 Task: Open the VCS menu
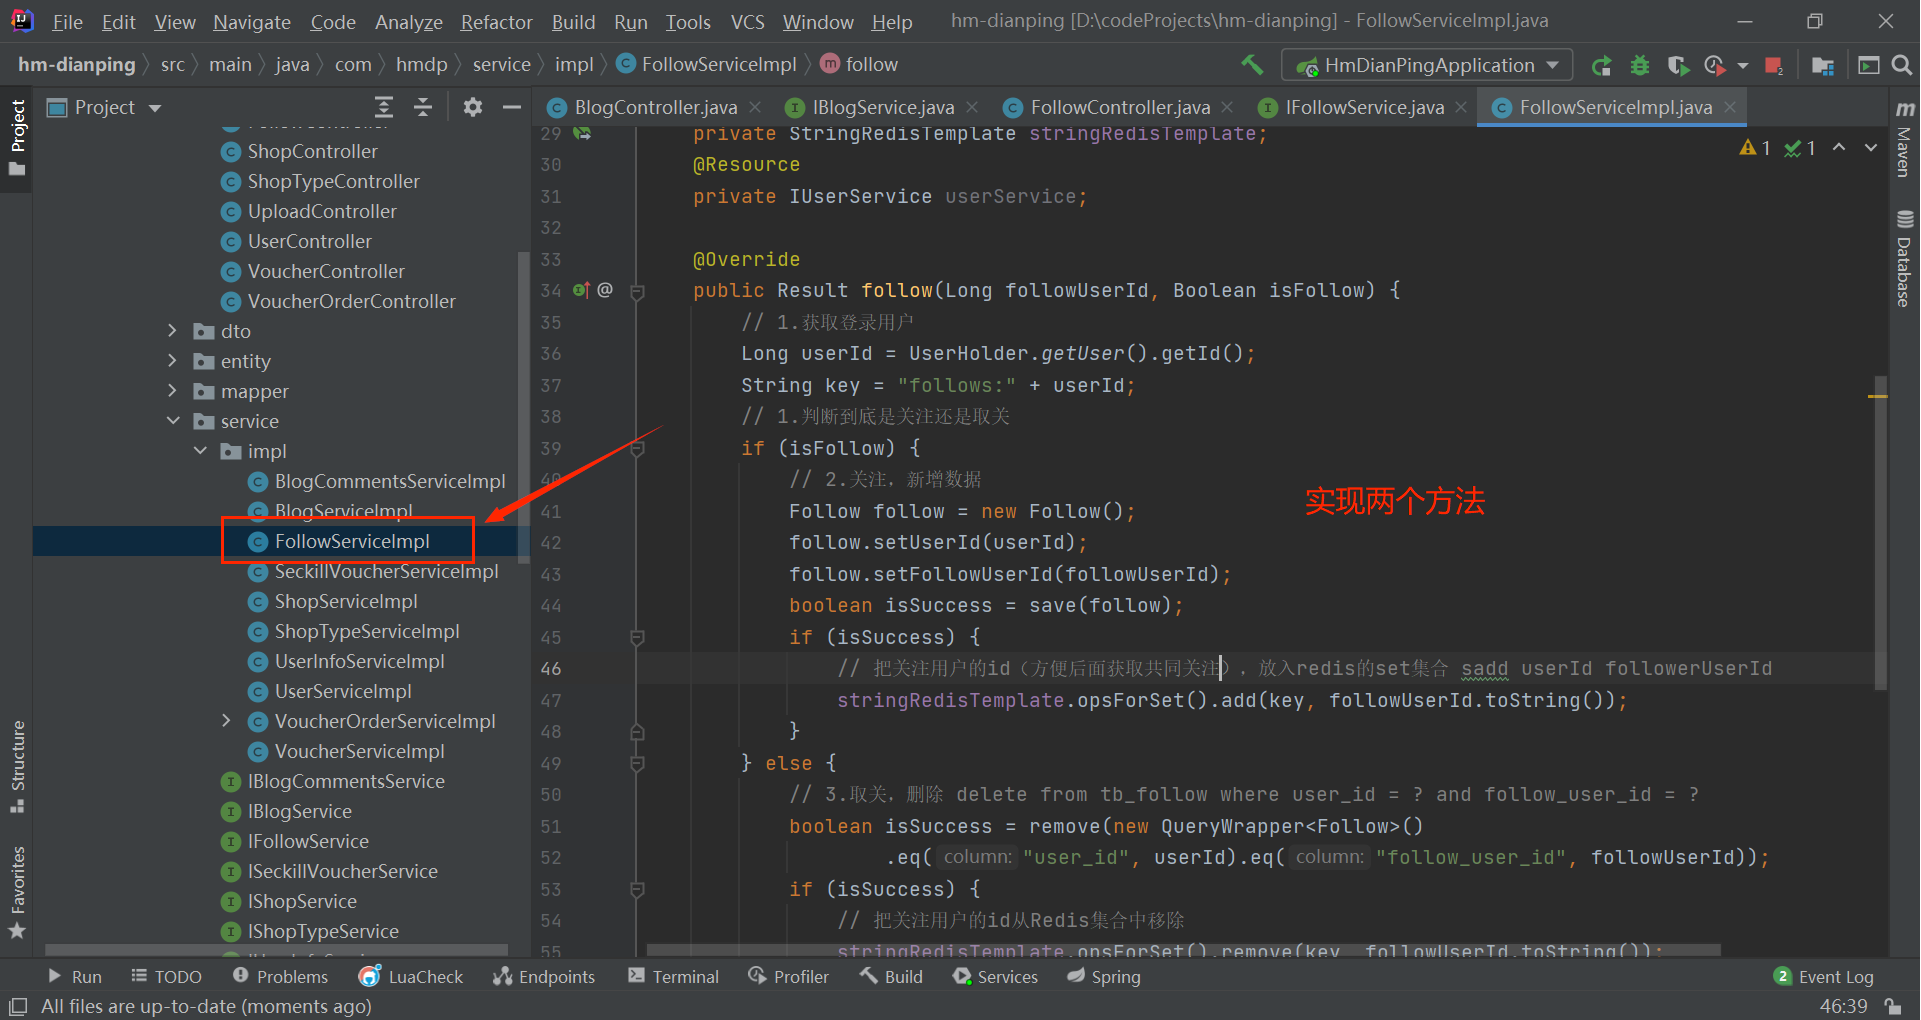coord(747,21)
